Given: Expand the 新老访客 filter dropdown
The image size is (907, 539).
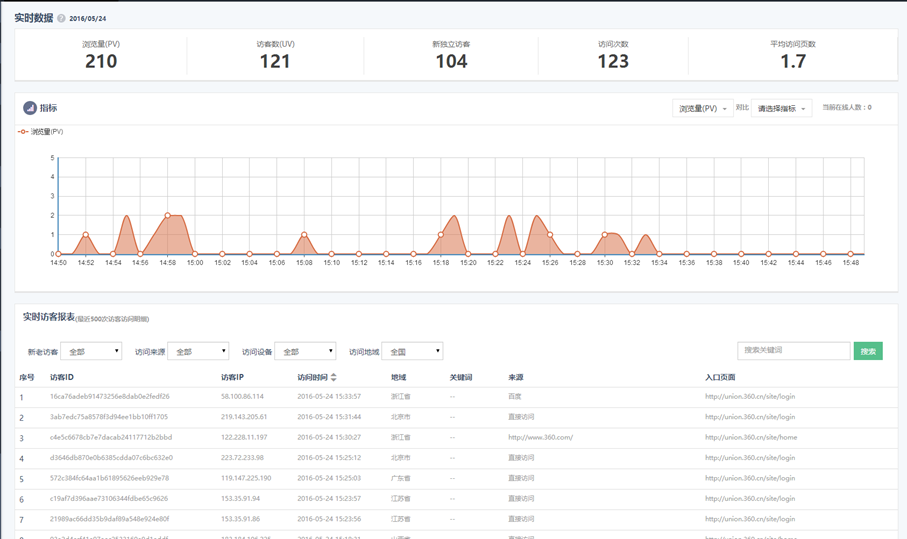Looking at the screenshot, I should click(x=91, y=352).
